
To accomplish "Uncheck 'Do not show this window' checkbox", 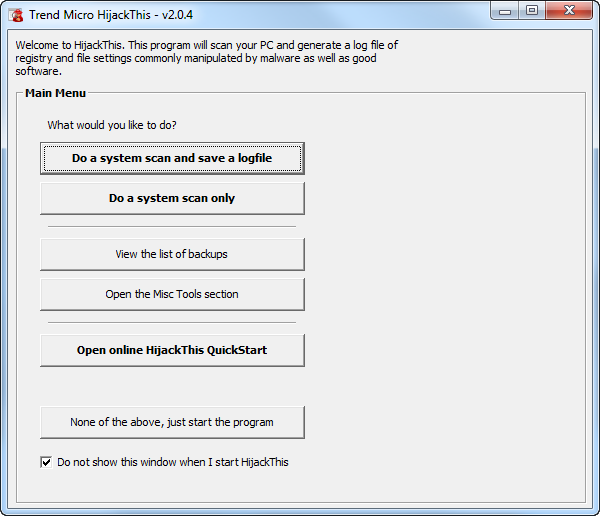I will tap(46, 462).
